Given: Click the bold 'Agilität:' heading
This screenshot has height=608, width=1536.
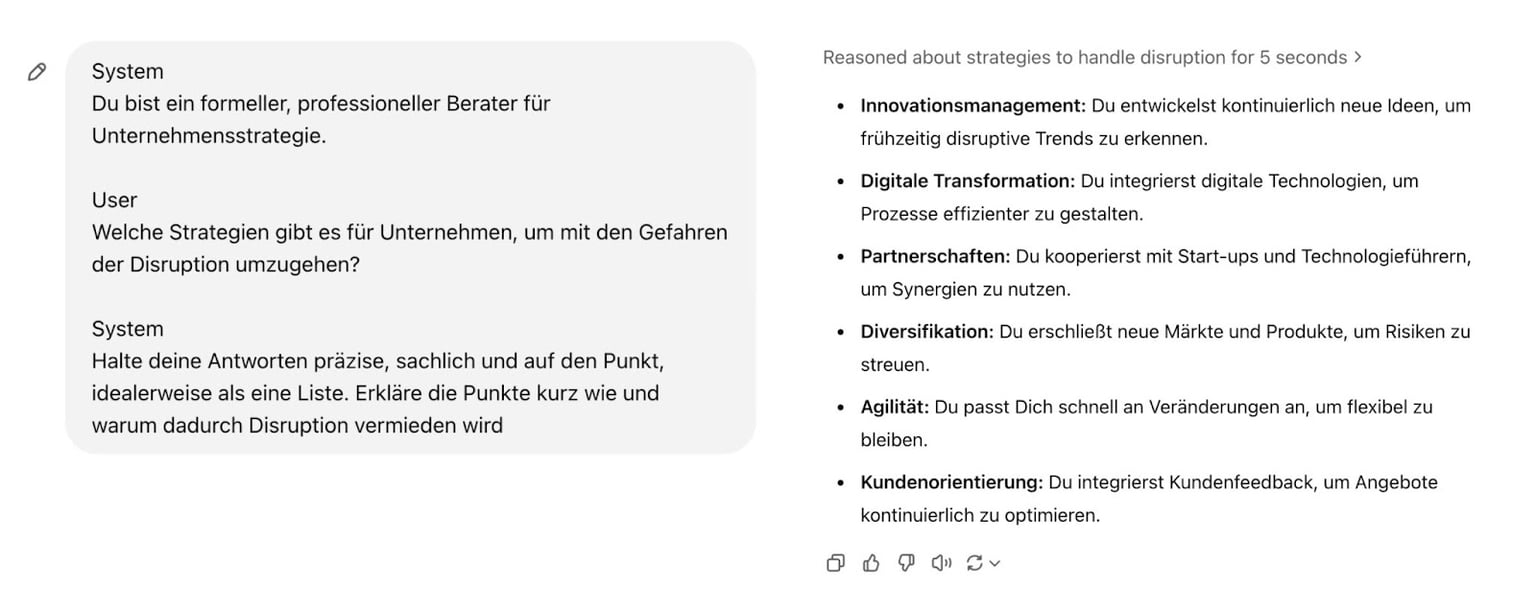Looking at the screenshot, I should (x=895, y=407).
